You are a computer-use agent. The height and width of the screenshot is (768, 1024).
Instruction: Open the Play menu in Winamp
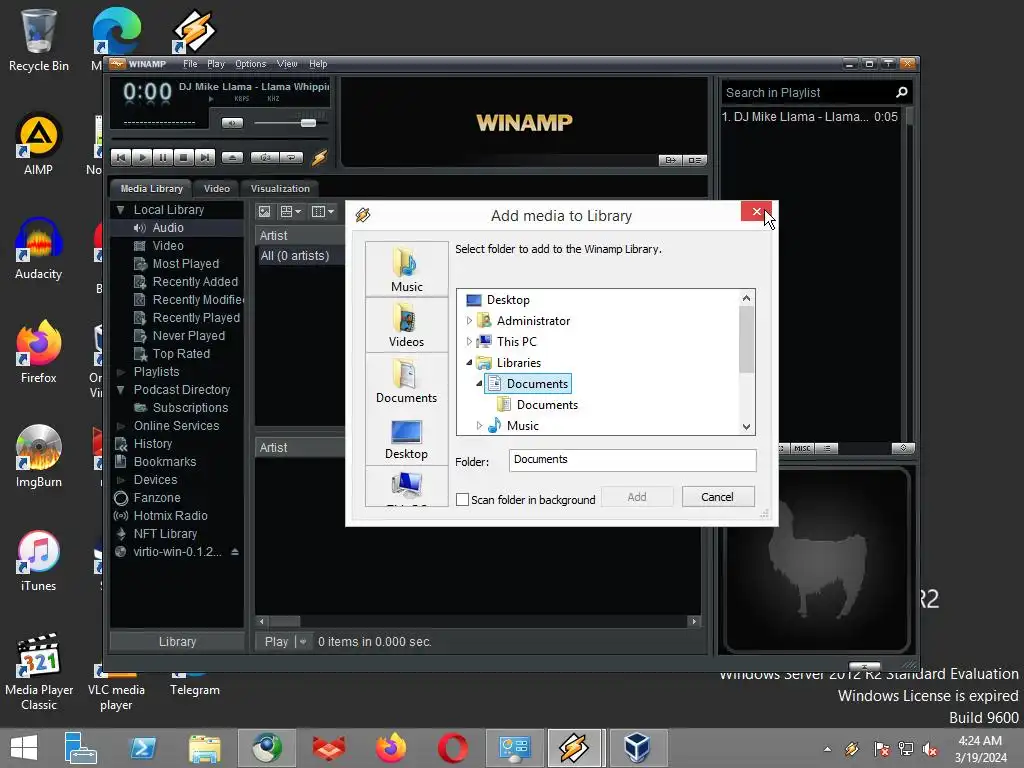click(216, 64)
